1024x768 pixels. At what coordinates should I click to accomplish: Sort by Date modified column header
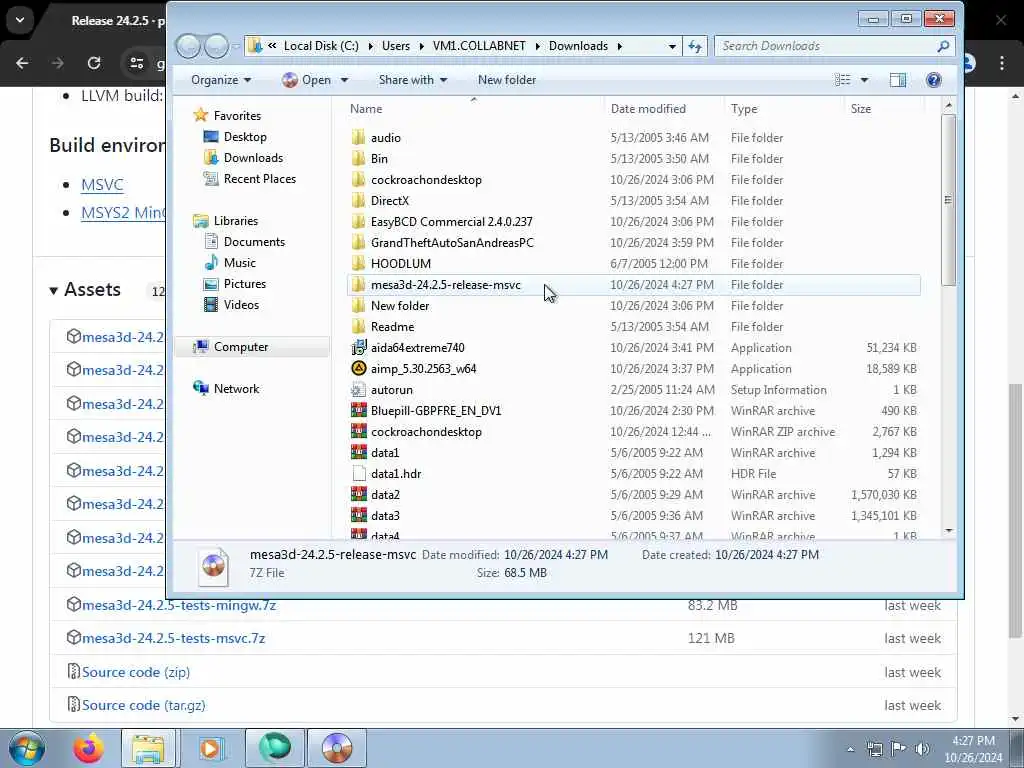pyautogui.click(x=664, y=108)
